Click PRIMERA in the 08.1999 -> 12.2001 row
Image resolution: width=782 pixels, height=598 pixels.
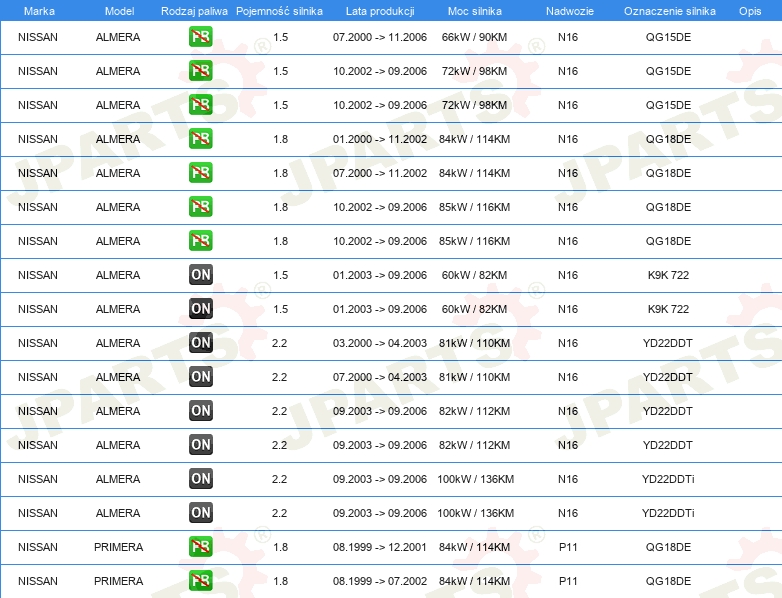118,547
